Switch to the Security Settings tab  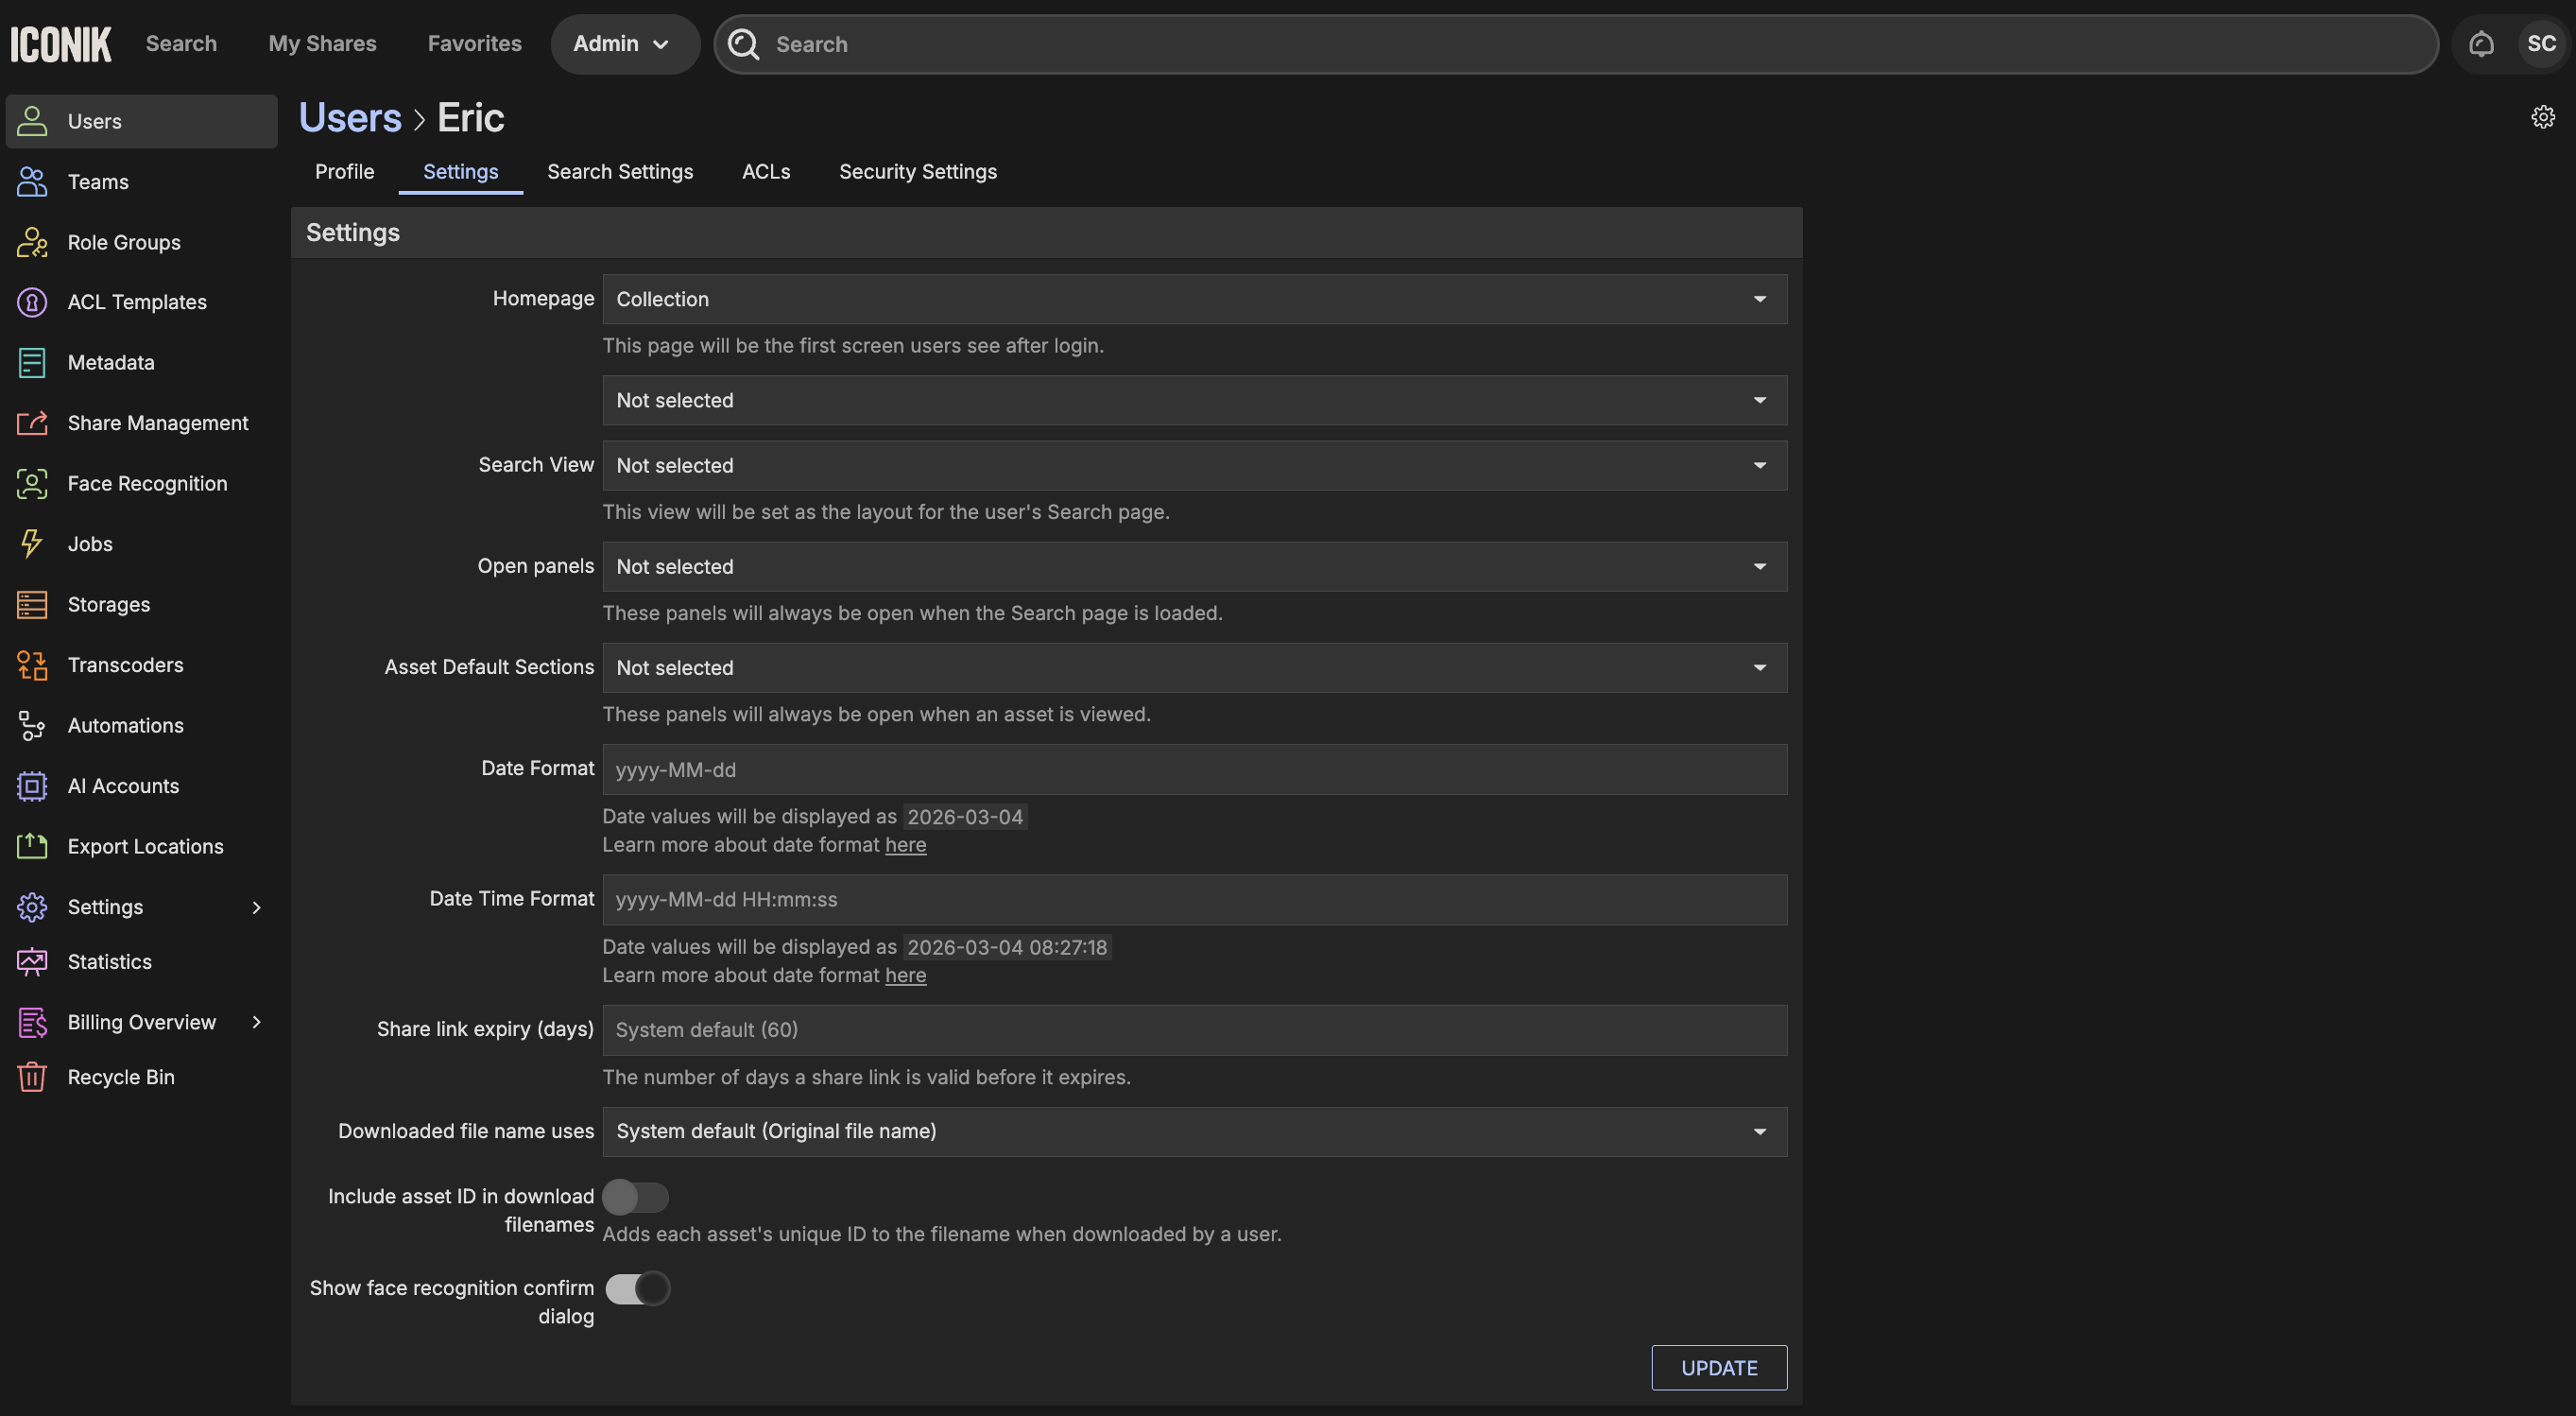point(917,172)
